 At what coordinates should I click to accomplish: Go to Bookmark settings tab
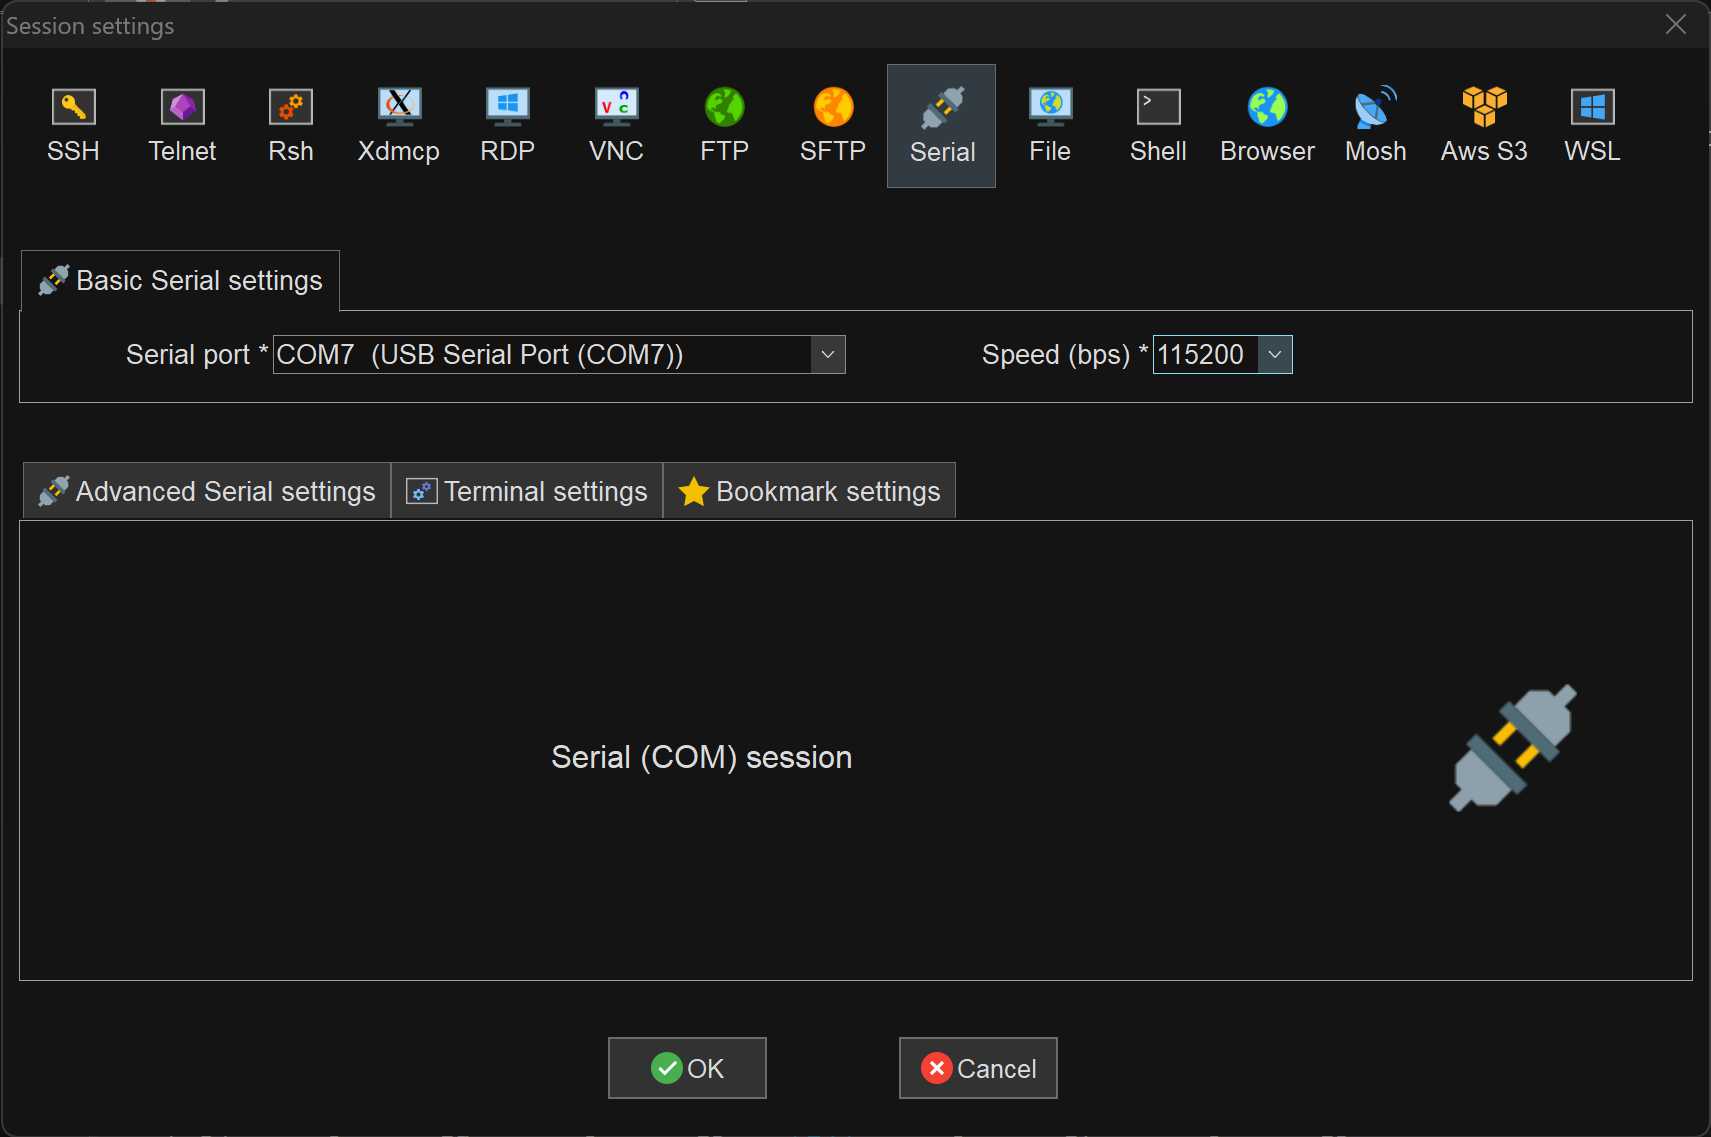[x=809, y=491]
